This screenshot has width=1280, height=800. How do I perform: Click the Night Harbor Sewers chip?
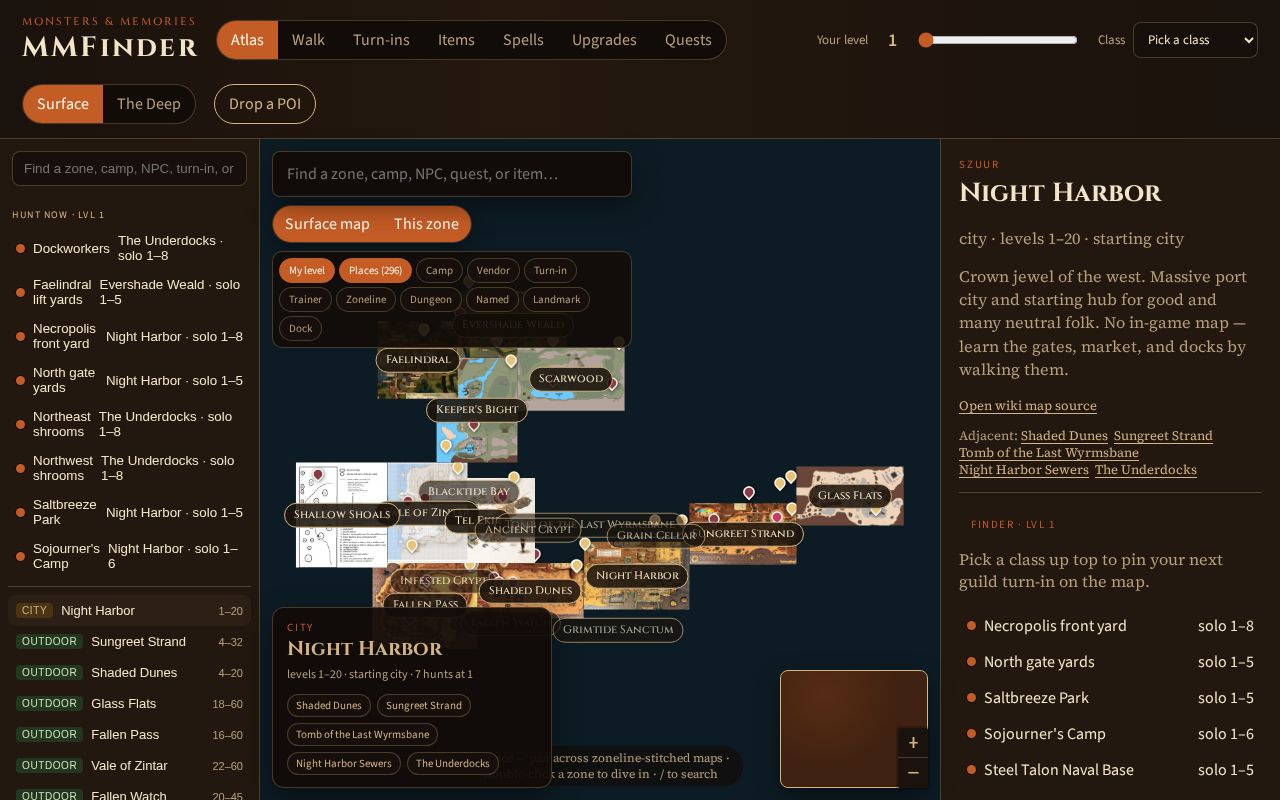[x=344, y=763]
